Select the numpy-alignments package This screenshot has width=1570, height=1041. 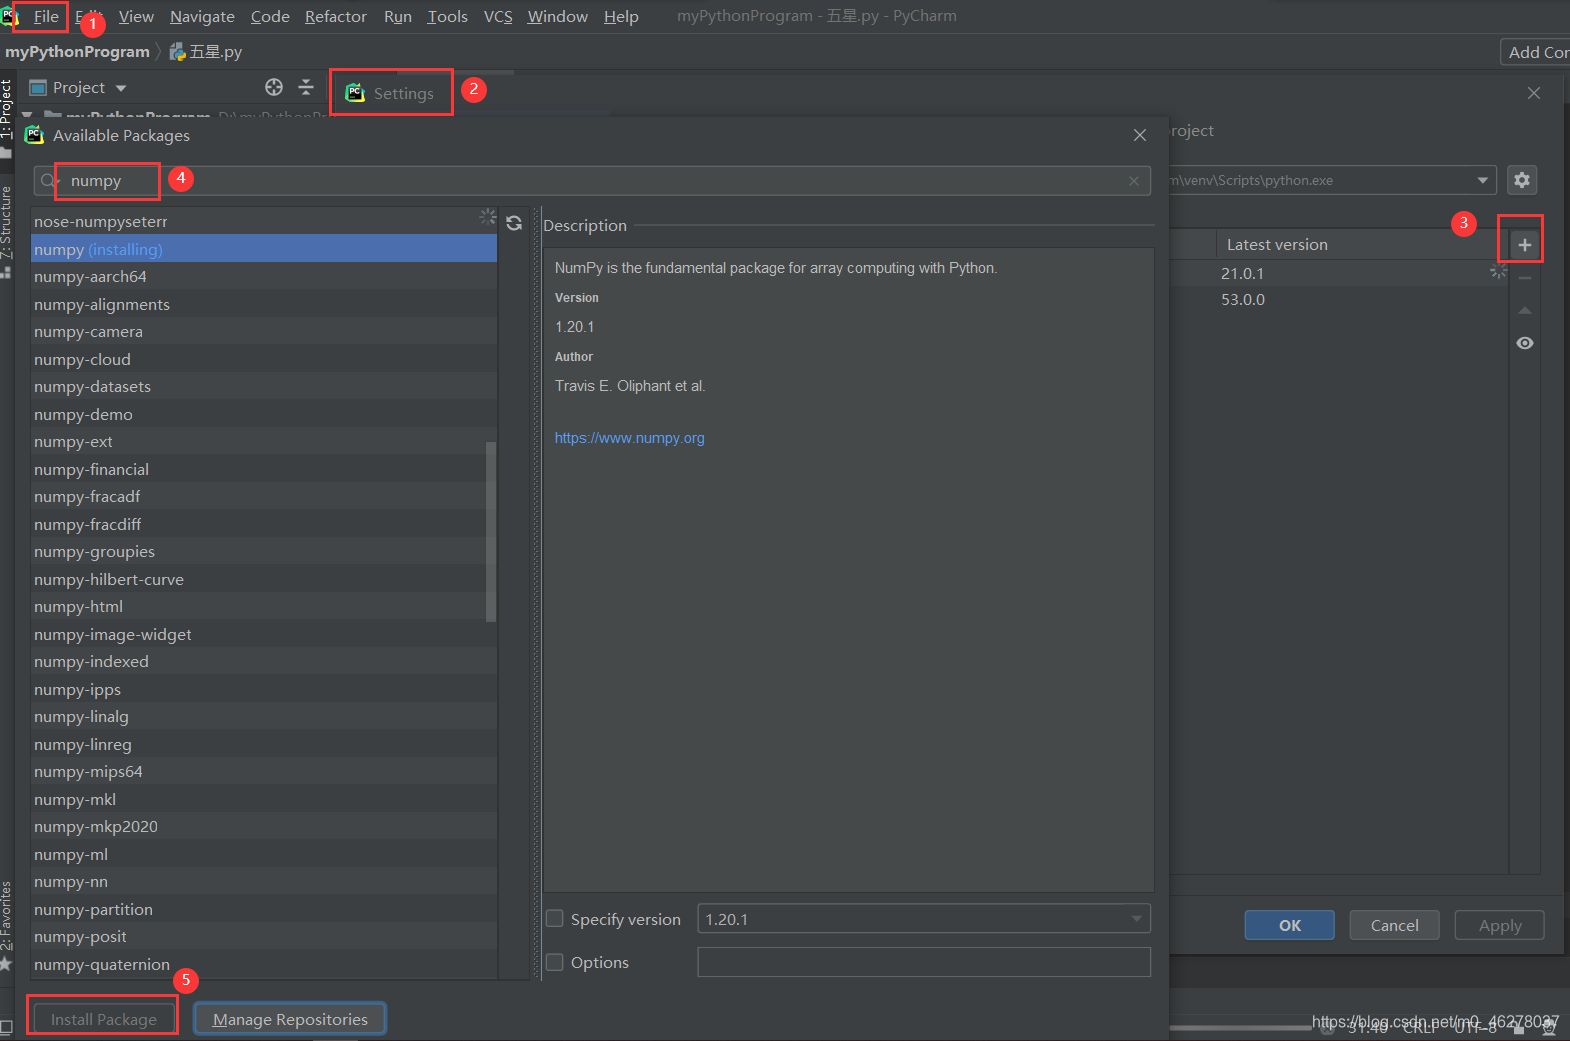[264, 304]
